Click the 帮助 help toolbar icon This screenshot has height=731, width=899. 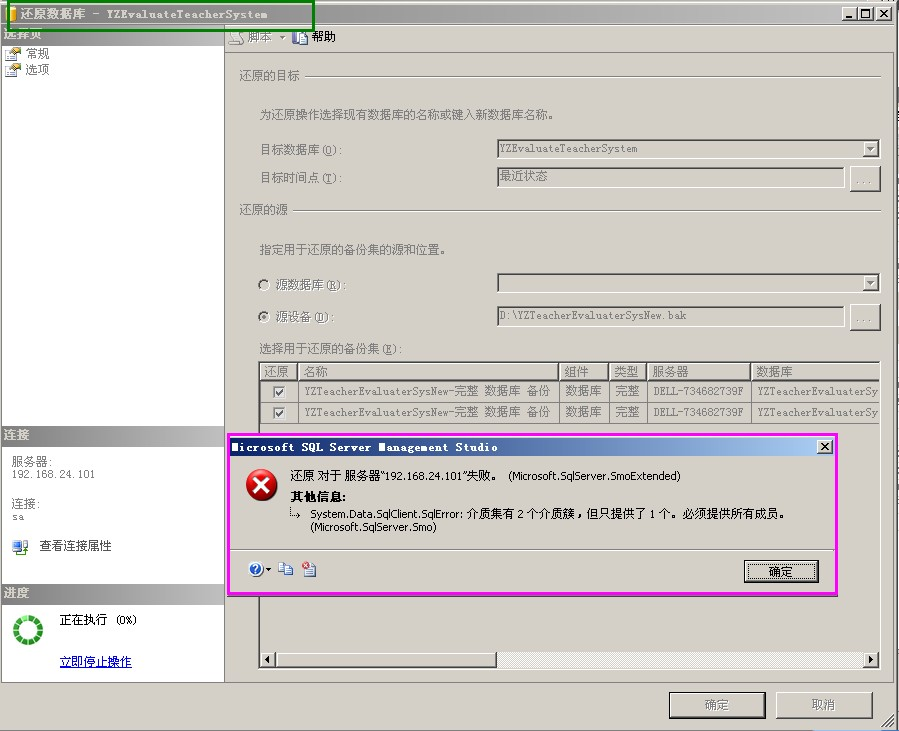pos(299,38)
